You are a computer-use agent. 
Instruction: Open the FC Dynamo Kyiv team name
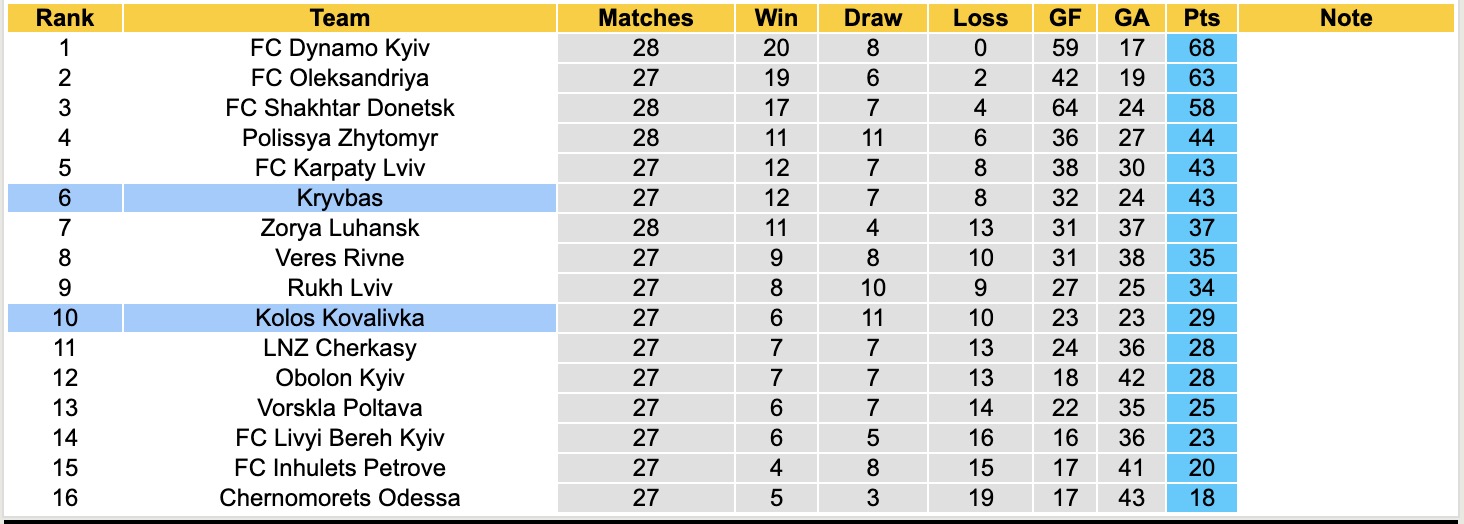coord(340,48)
